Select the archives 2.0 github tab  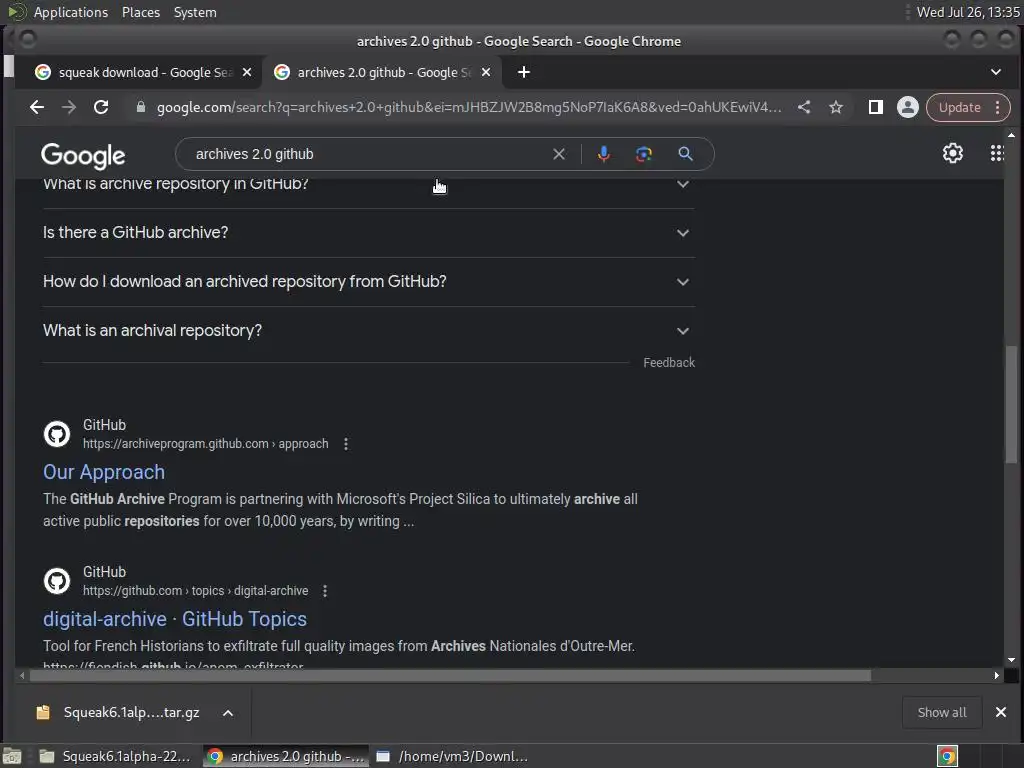(382, 72)
